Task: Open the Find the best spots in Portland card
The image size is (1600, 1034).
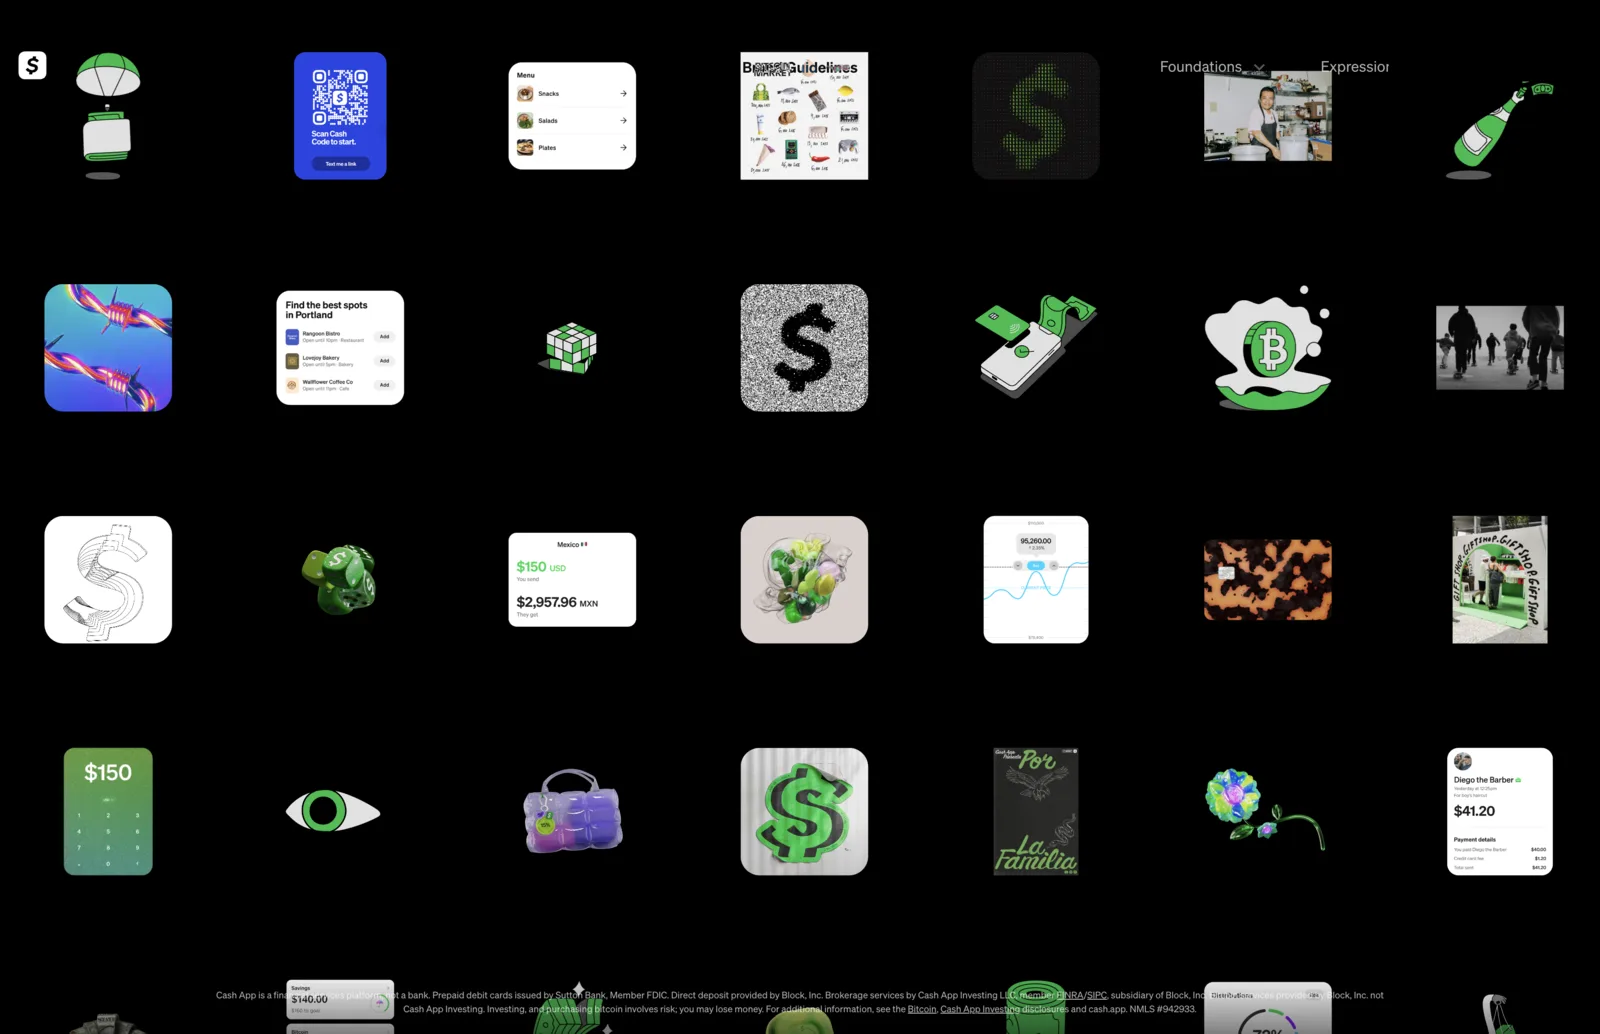Action: [340, 348]
